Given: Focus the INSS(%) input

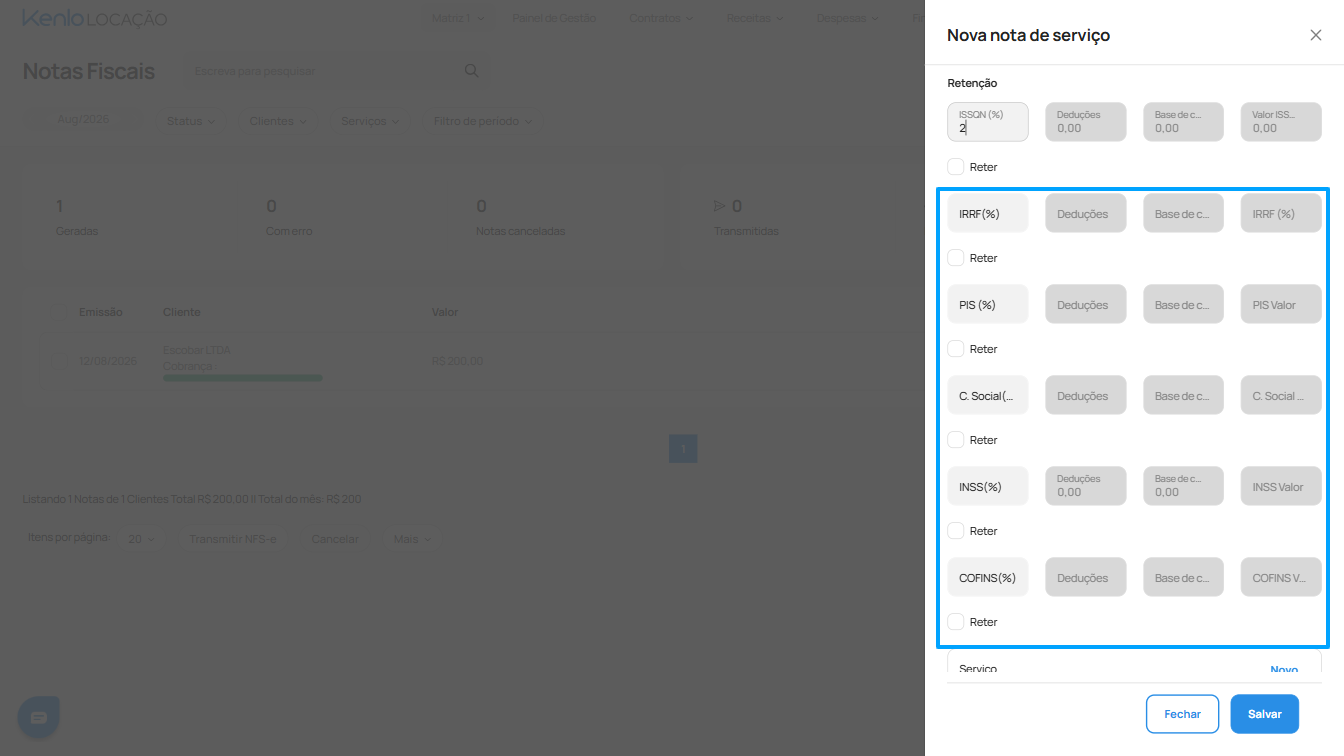Looking at the screenshot, I should pos(988,486).
